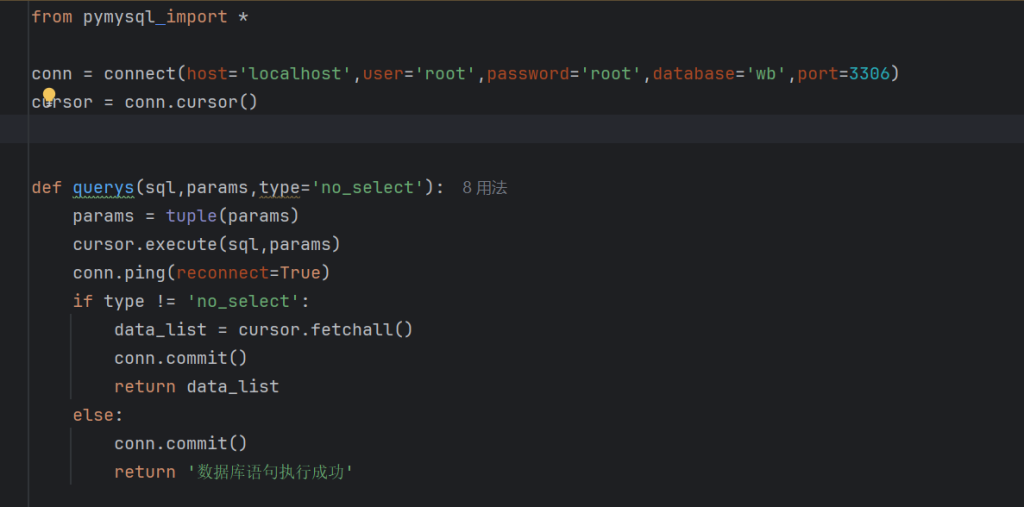Click the cursor.execute method call

[144, 244]
